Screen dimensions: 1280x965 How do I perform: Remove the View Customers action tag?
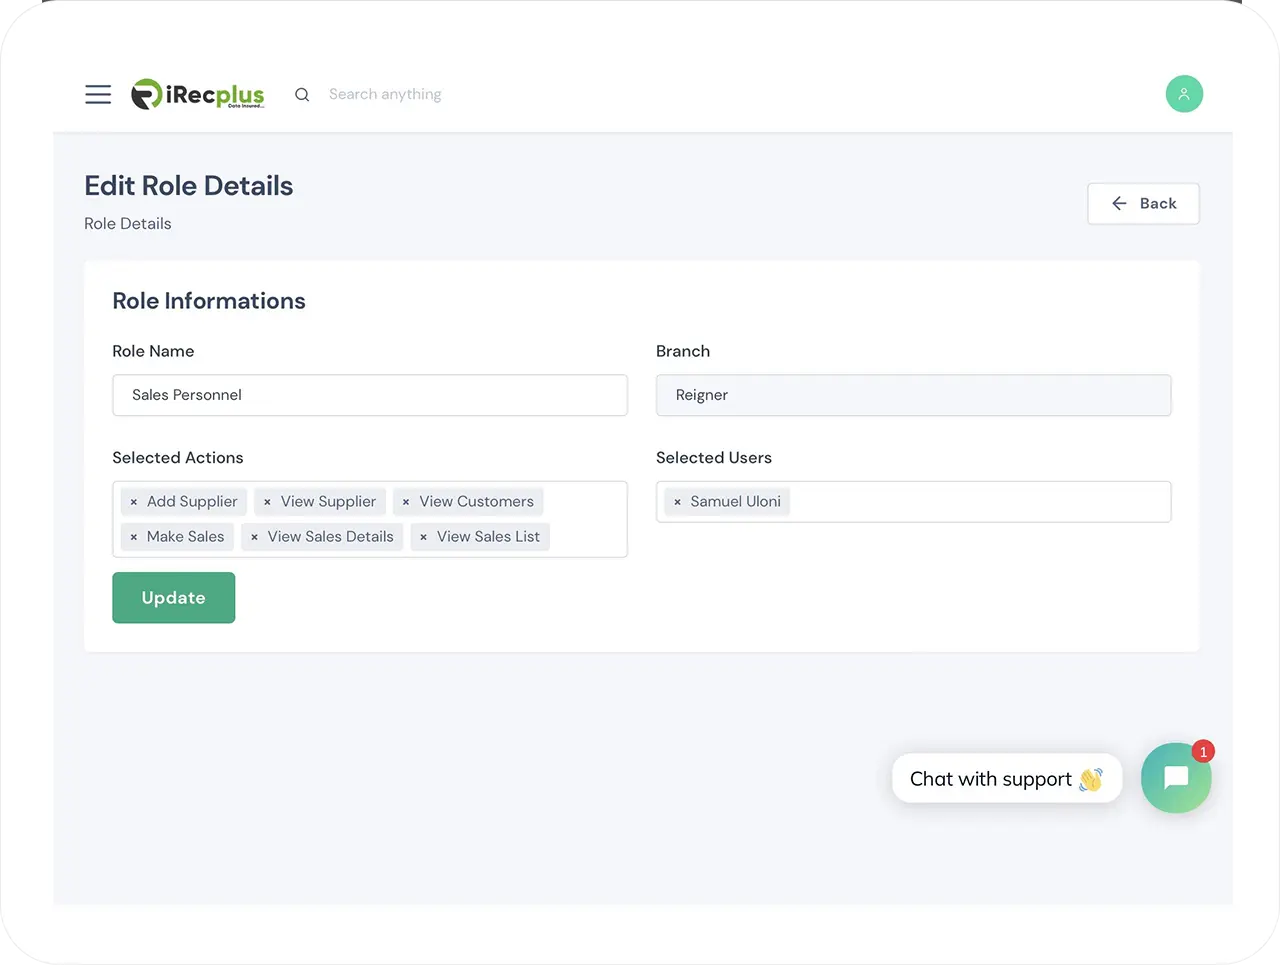point(406,502)
